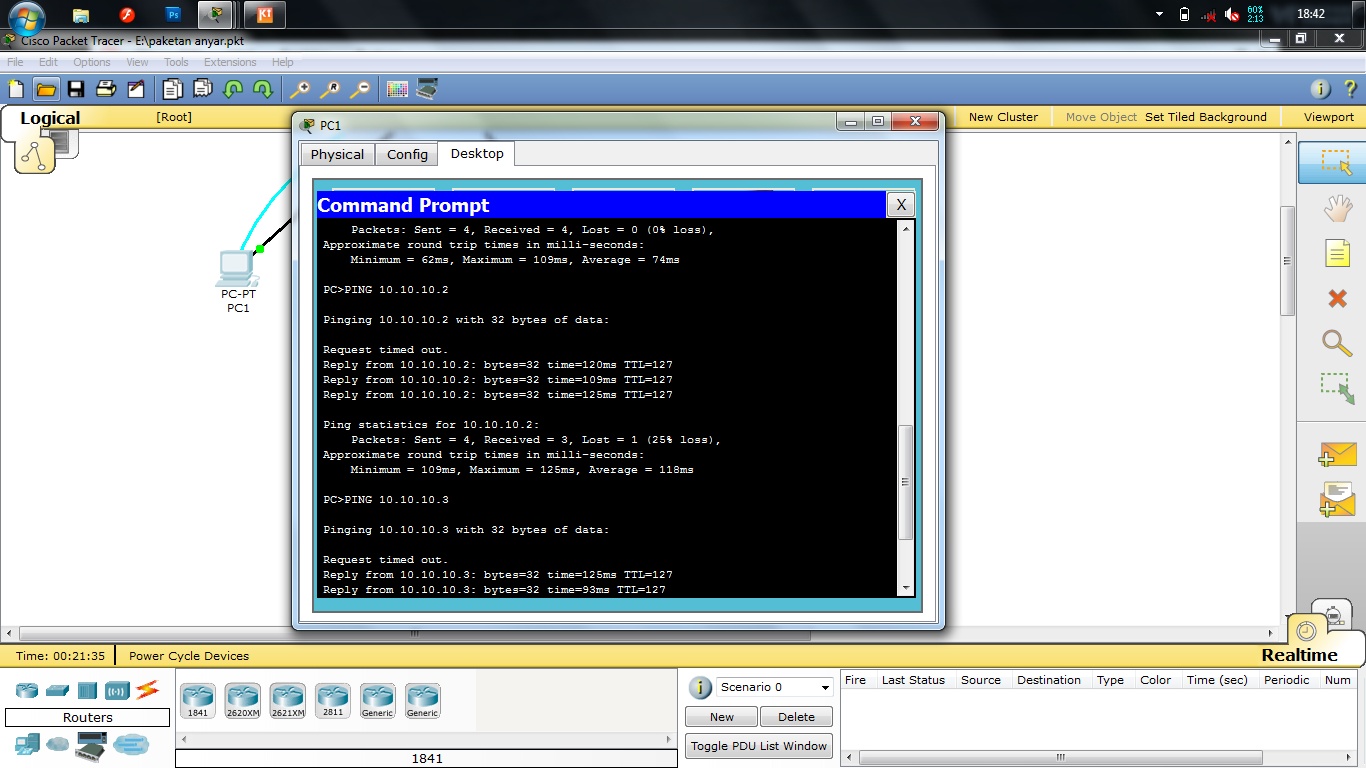The height and width of the screenshot is (768, 1366).
Task: Pick the 2621XM router model
Action: (x=287, y=701)
